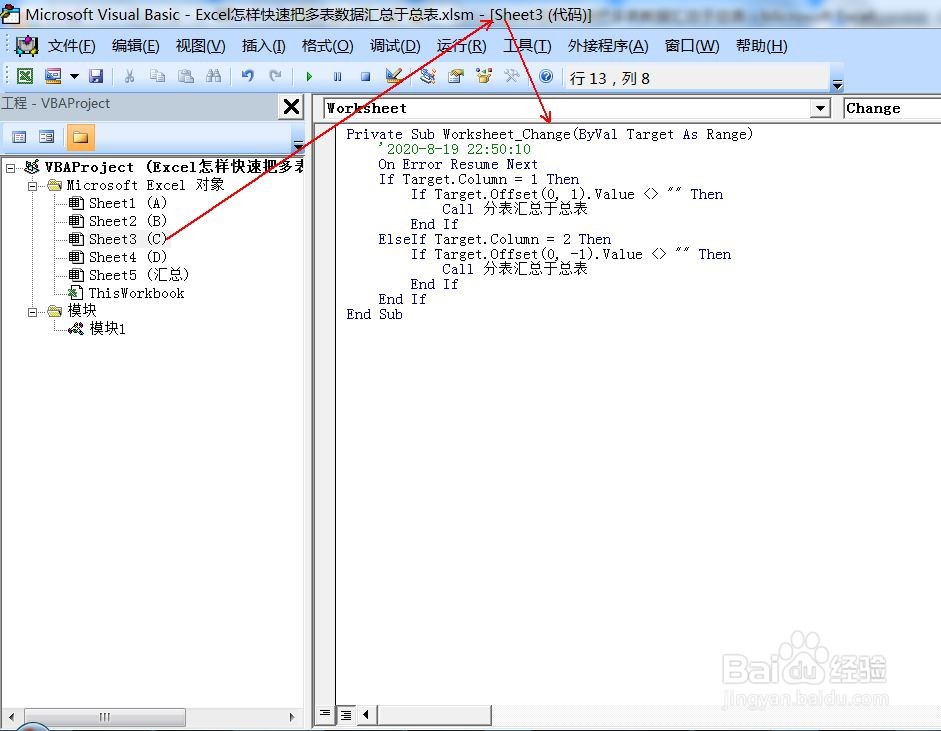The width and height of the screenshot is (941, 731).
Task: Switch to Full Module View button
Action: coord(346,714)
